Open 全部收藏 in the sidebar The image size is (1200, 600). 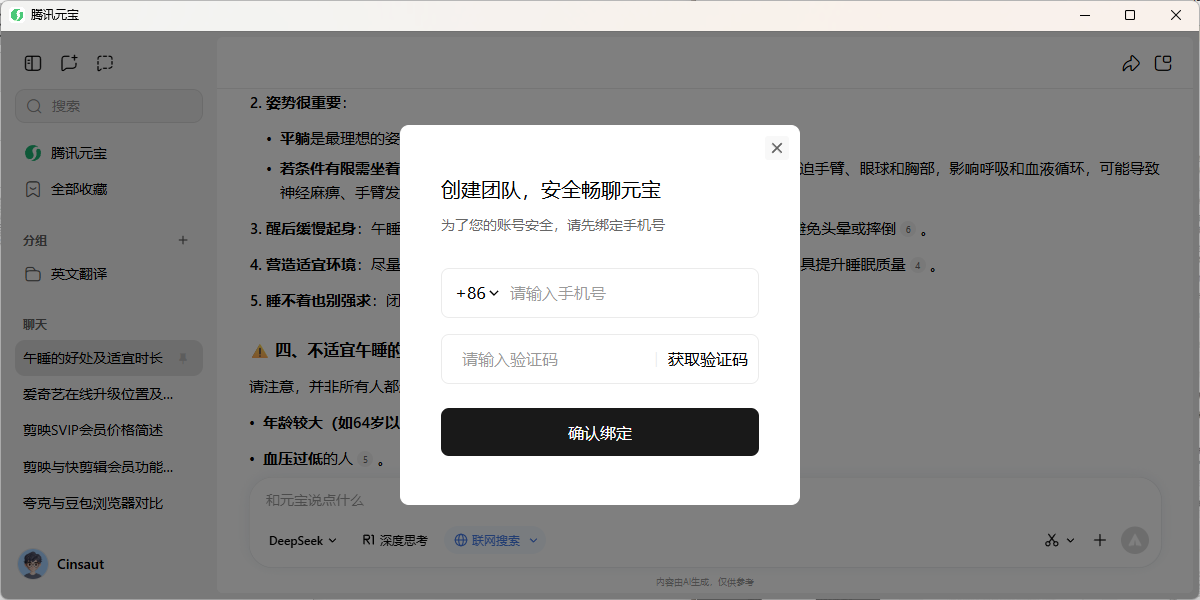[109, 189]
